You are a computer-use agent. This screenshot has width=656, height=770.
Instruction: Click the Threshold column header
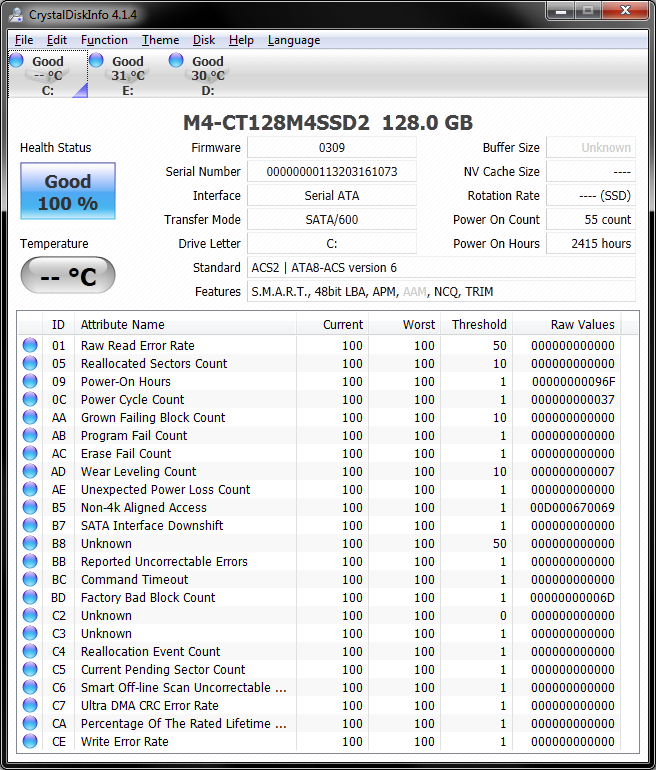point(477,325)
